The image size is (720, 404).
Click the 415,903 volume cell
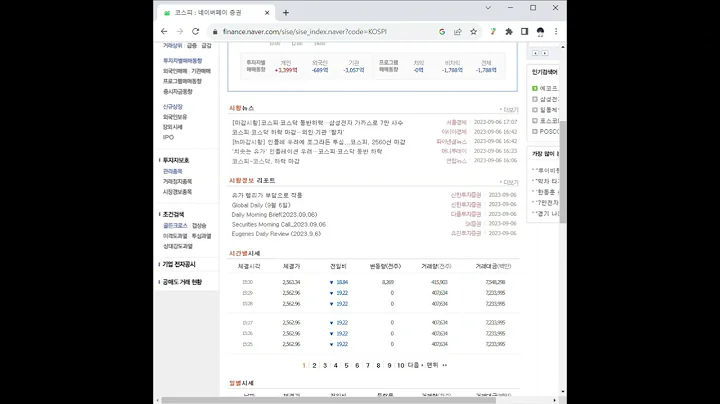pyautogui.click(x=439, y=282)
